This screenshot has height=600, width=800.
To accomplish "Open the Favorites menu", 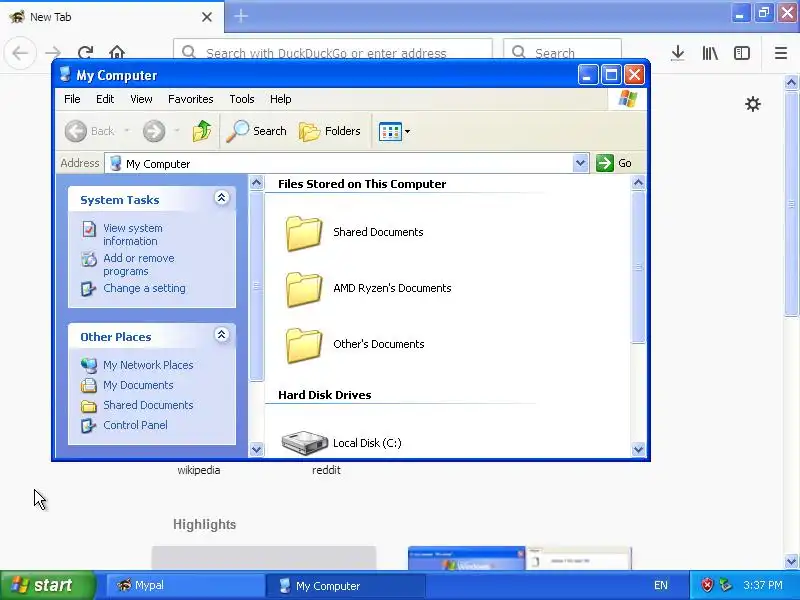I will 190,99.
